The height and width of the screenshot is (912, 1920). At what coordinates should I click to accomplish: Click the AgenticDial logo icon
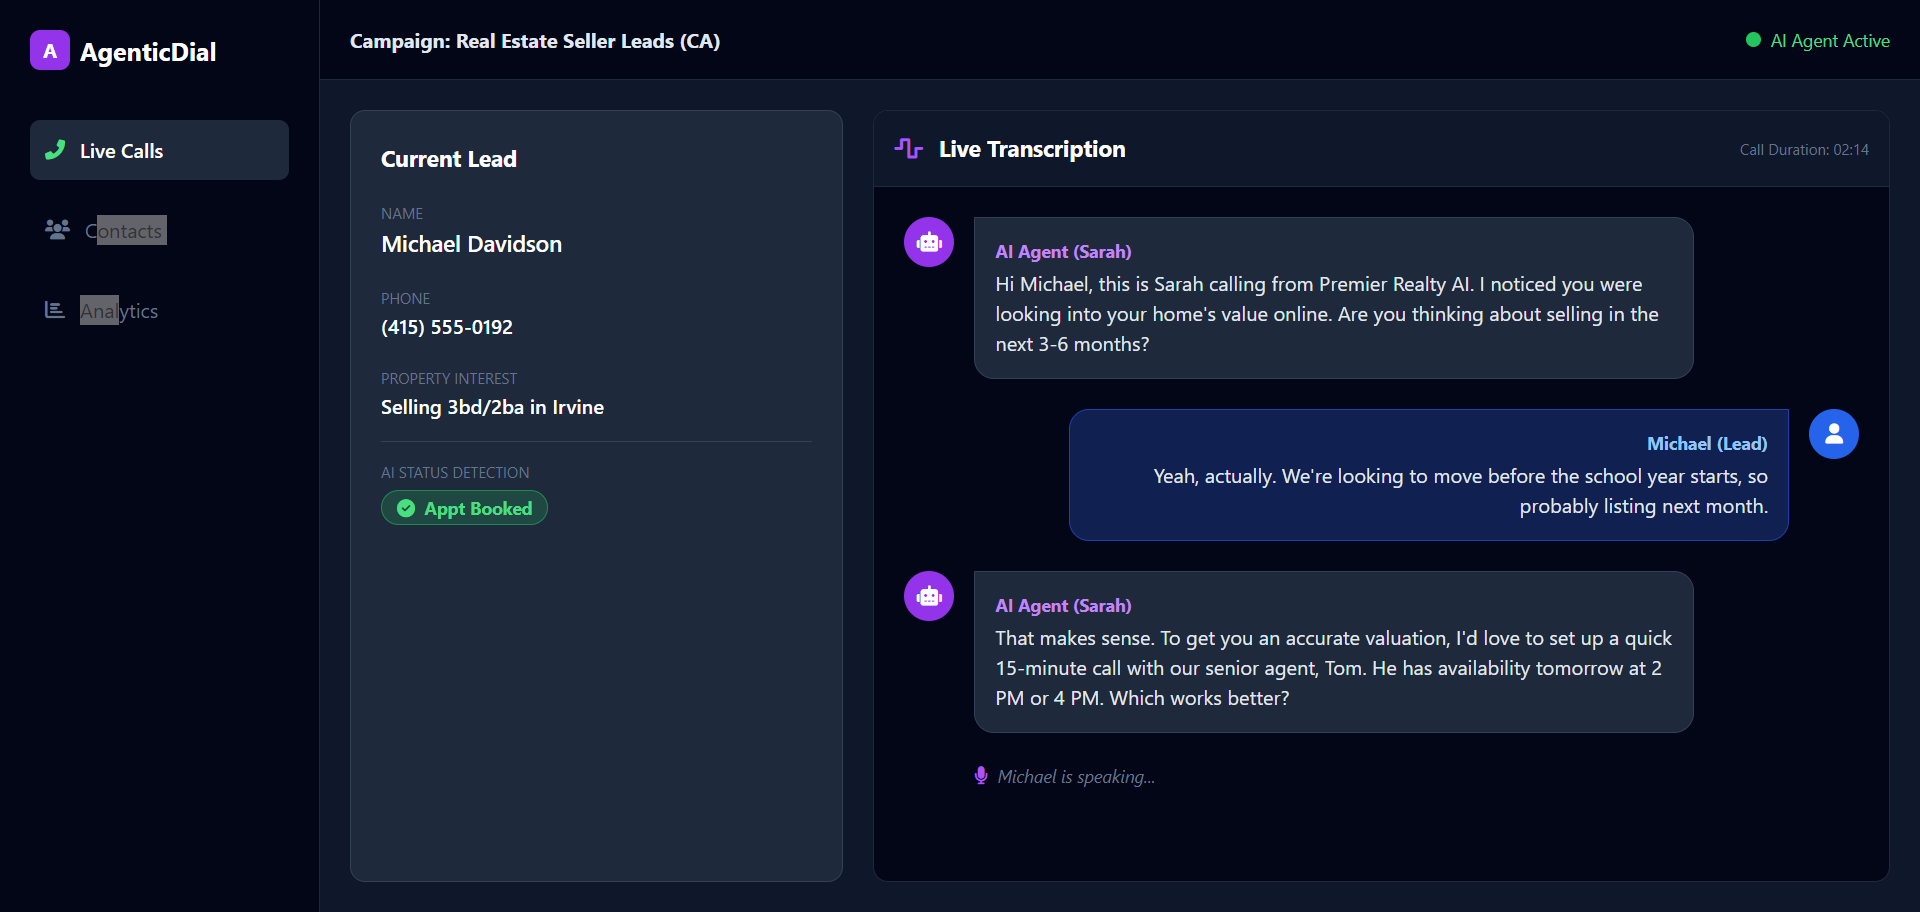50,50
